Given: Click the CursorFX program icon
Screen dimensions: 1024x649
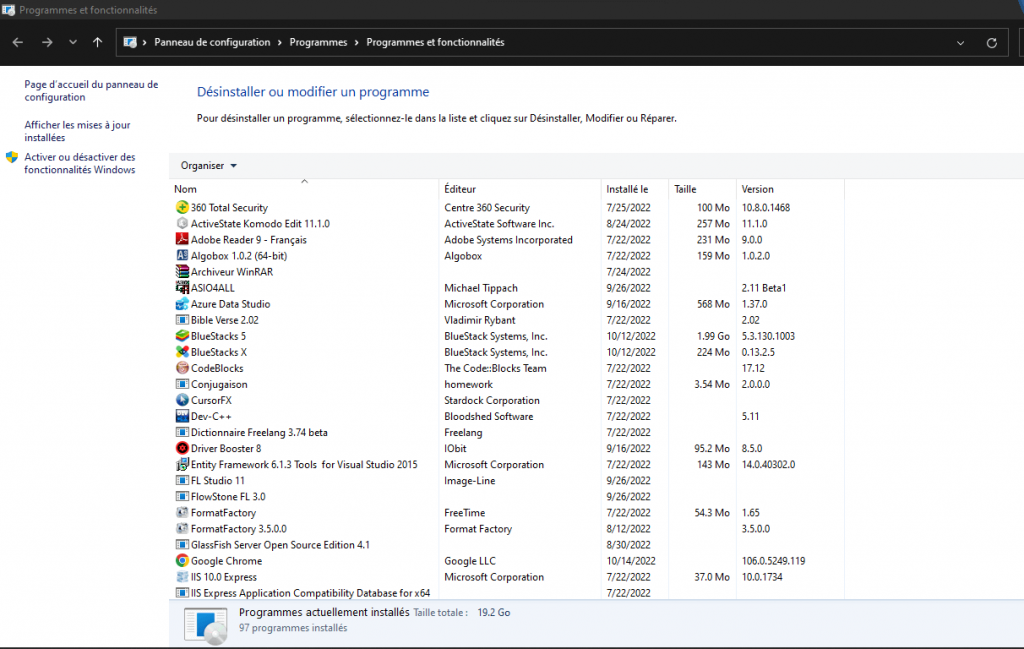Looking at the screenshot, I should pyautogui.click(x=182, y=400).
